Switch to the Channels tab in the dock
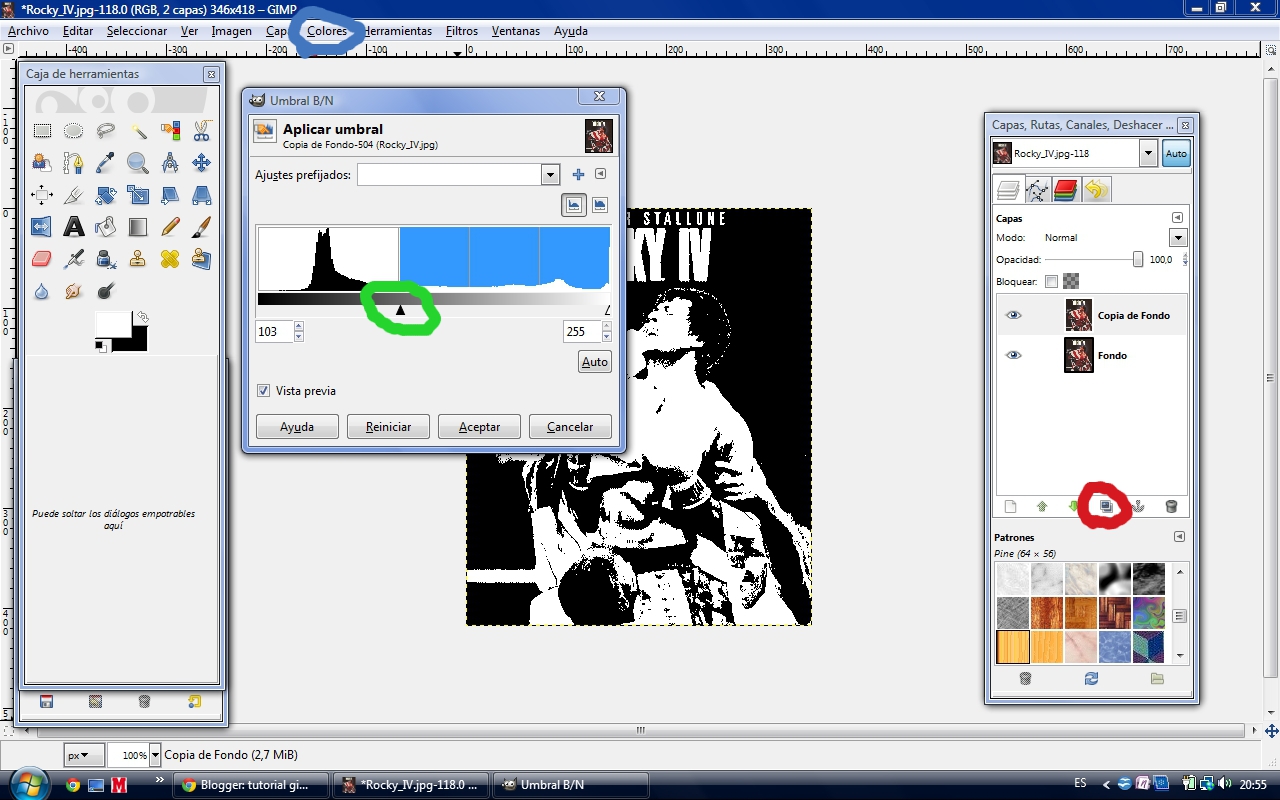This screenshot has width=1280, height=800. (x=1065, y=189)
